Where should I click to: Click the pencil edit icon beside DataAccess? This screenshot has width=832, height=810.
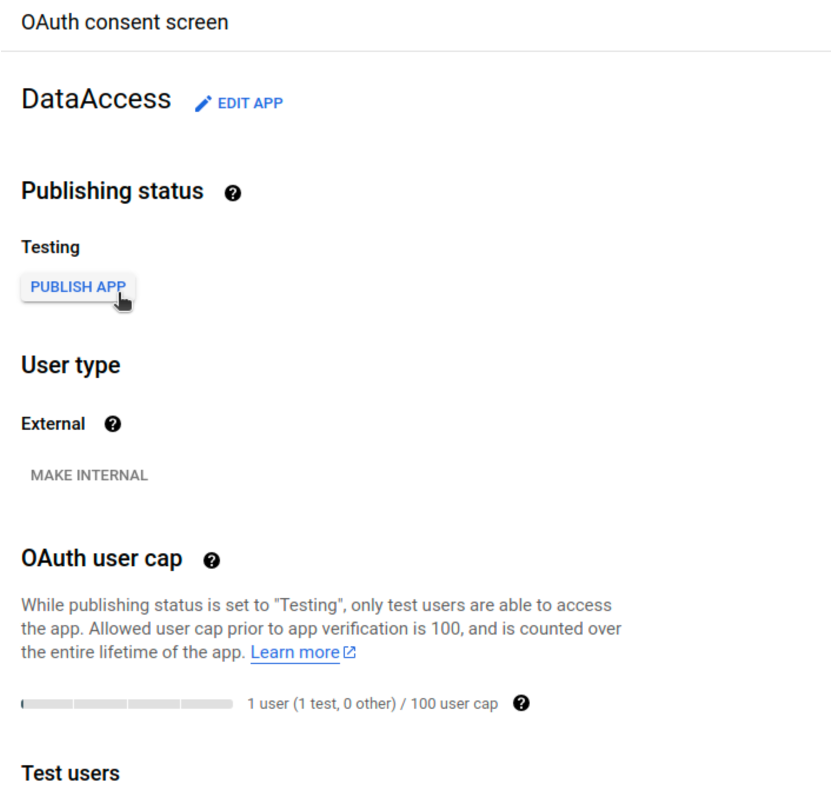(202, 102)
